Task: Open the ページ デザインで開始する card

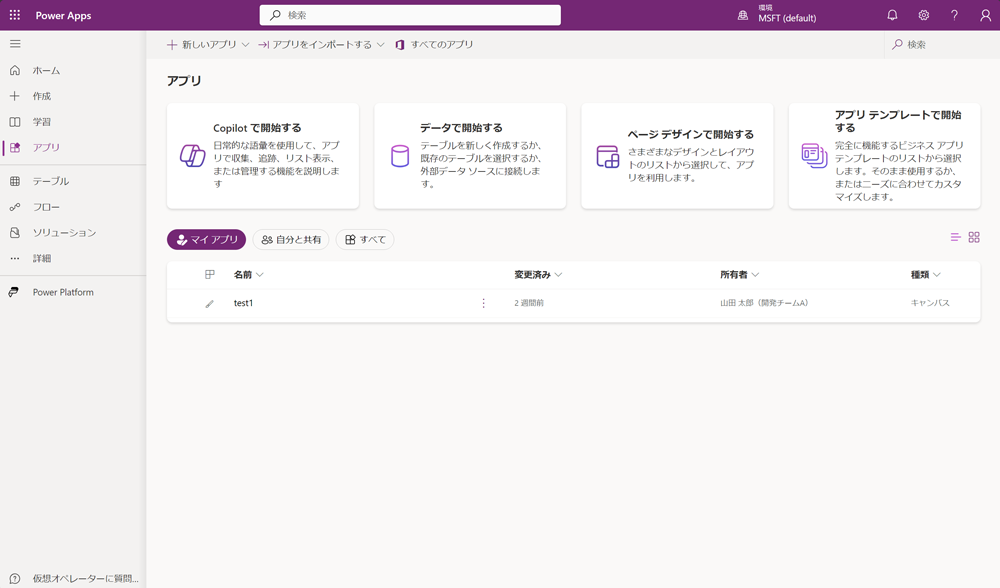Action: (x=677, y=156)
